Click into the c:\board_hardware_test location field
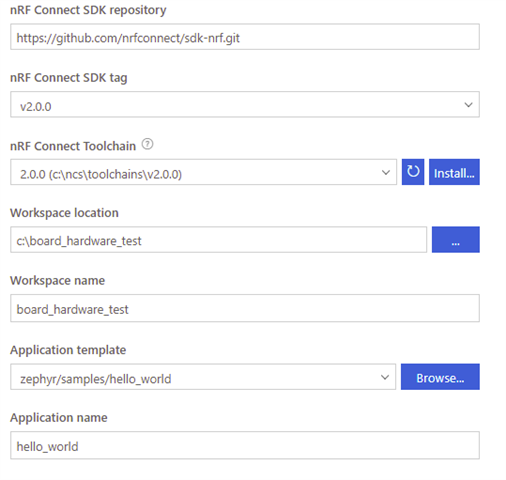The width and height of the screenshot is (506, 480). (218, 240)
